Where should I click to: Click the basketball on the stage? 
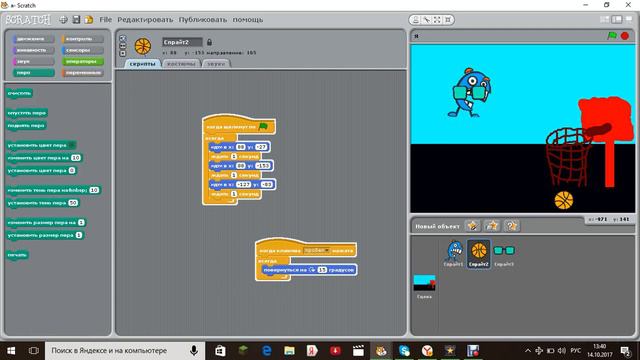point(564,200)
